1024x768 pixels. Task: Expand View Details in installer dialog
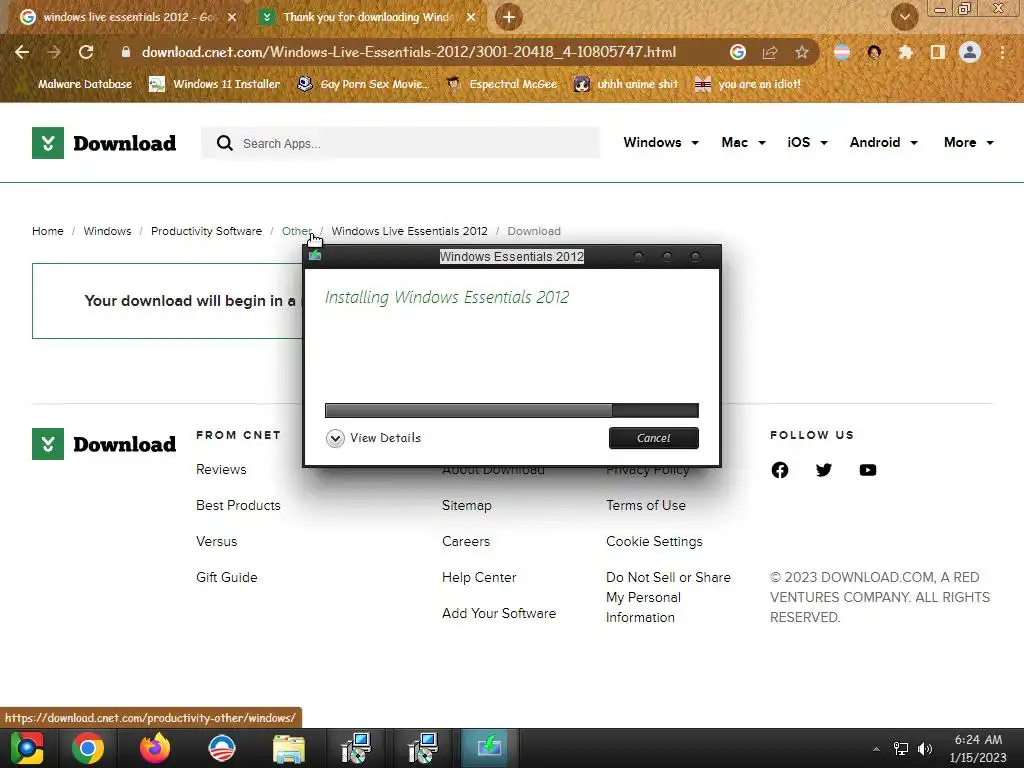point(374,438)
